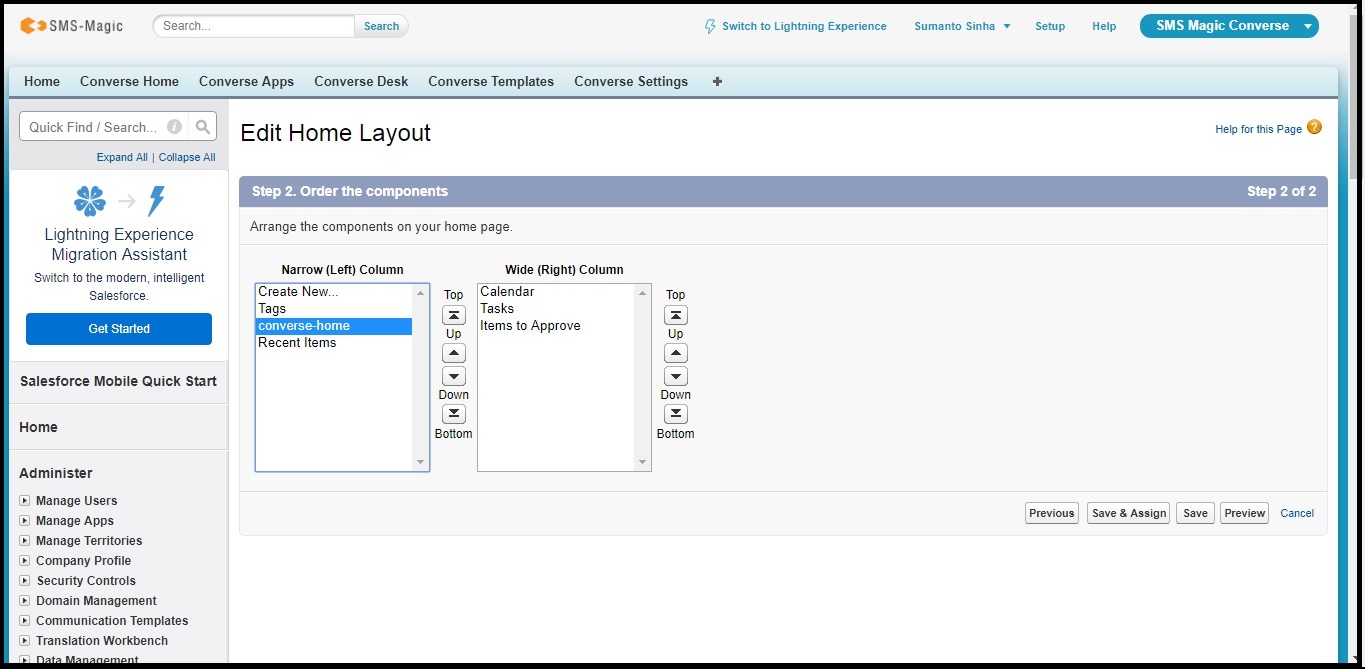The width and height of the screenshot is (1365, 669).
Task: Click Collapse All in sidebar
Action: point(187,157)
